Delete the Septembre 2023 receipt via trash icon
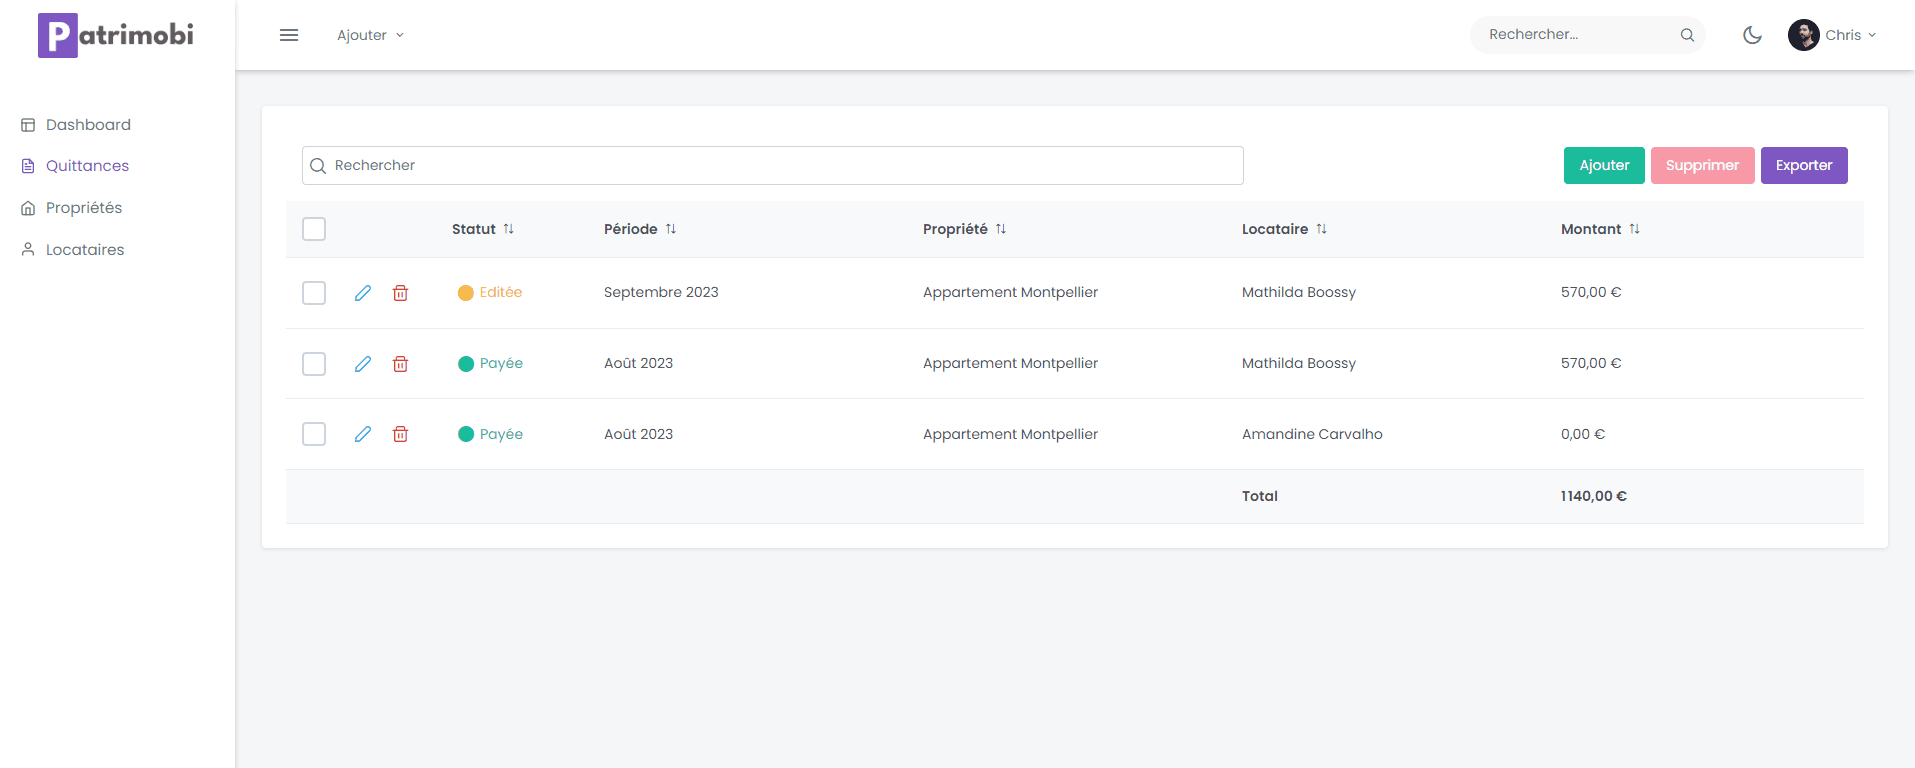Viewport: 1915px width, 768px height. pos(400,293)
